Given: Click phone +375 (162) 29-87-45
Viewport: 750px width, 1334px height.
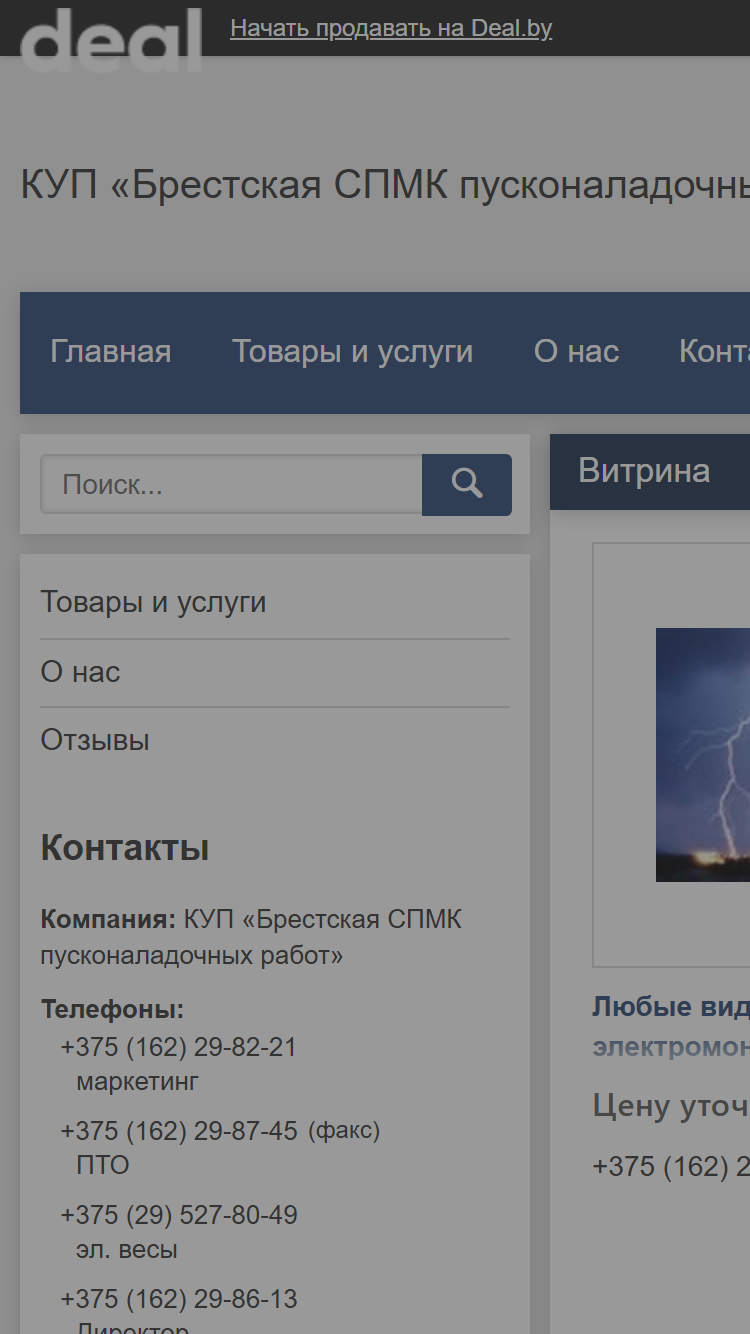Looking at the screenshot, I should coord(179,1131).
